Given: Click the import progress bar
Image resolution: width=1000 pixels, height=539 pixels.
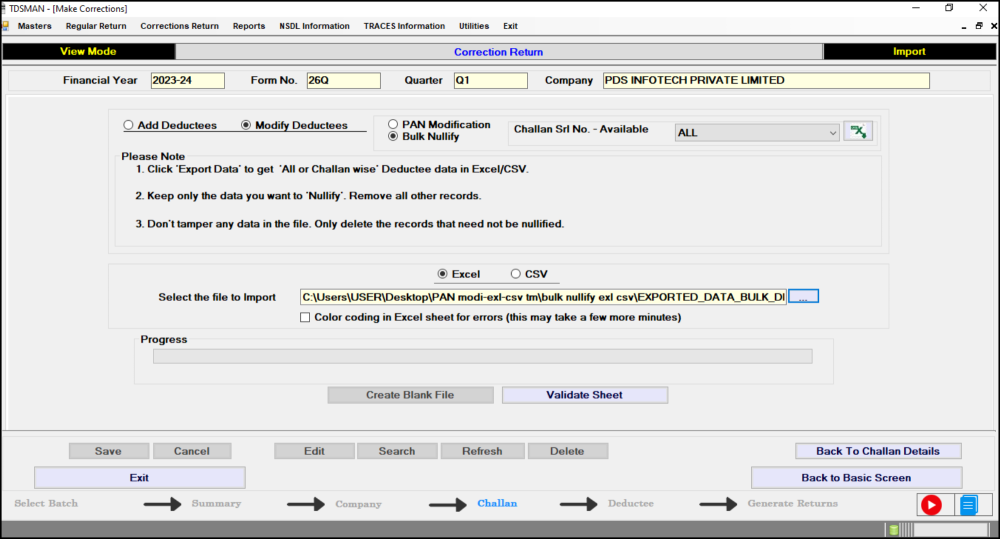Looking at the screenshot, I should click(x=482, y=356).
